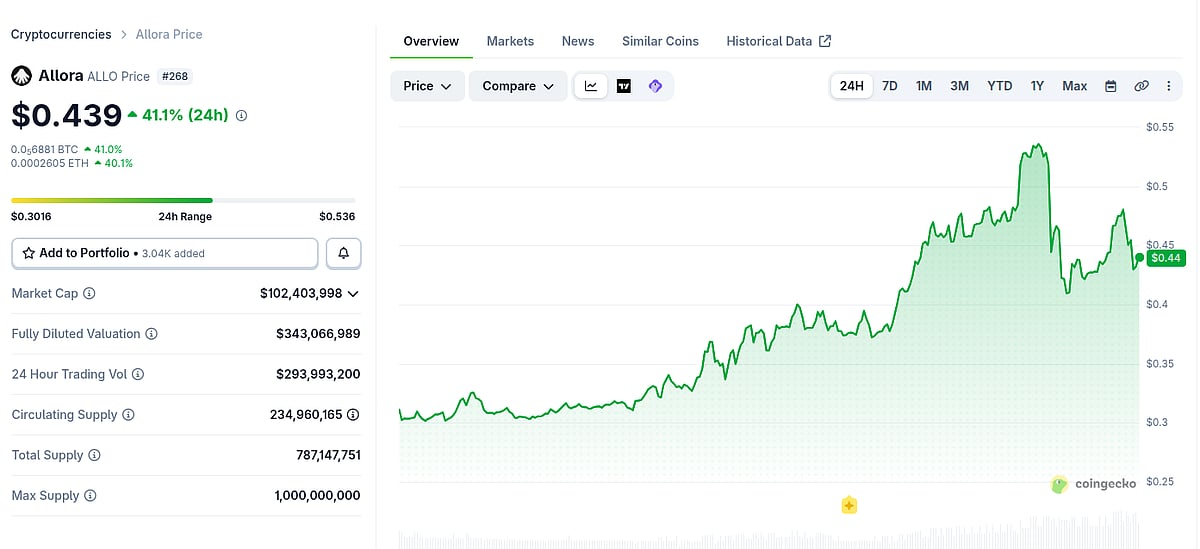Show Max Supply info icon
Image resolution: width=1200 pixels, height=549 pixels.
[90, 495]
